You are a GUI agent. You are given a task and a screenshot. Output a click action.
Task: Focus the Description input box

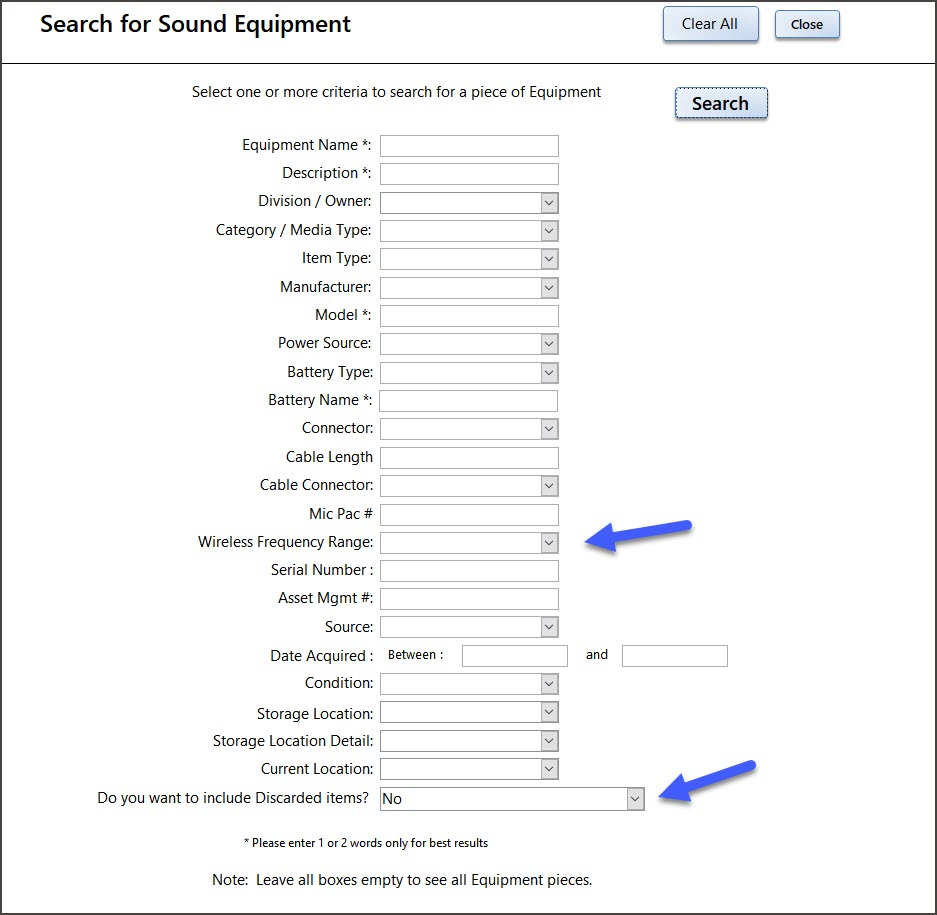click(469, 174)
